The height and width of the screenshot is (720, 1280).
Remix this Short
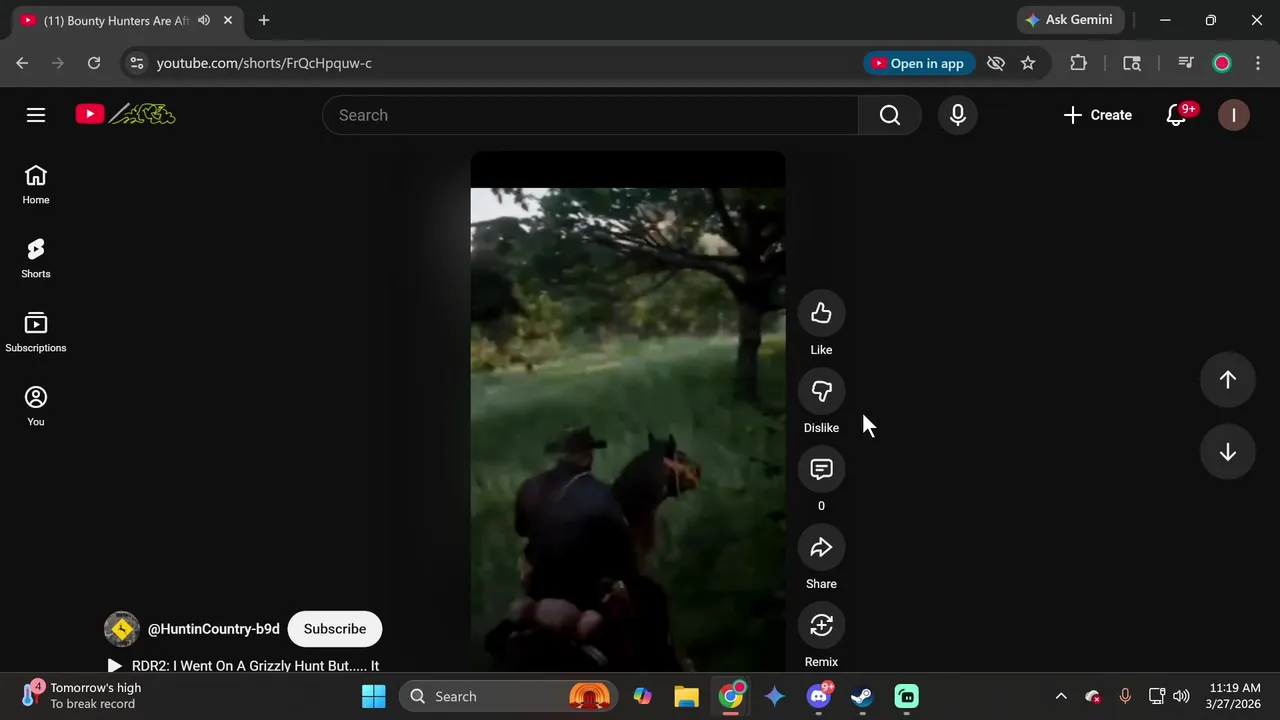coord(821,626)
